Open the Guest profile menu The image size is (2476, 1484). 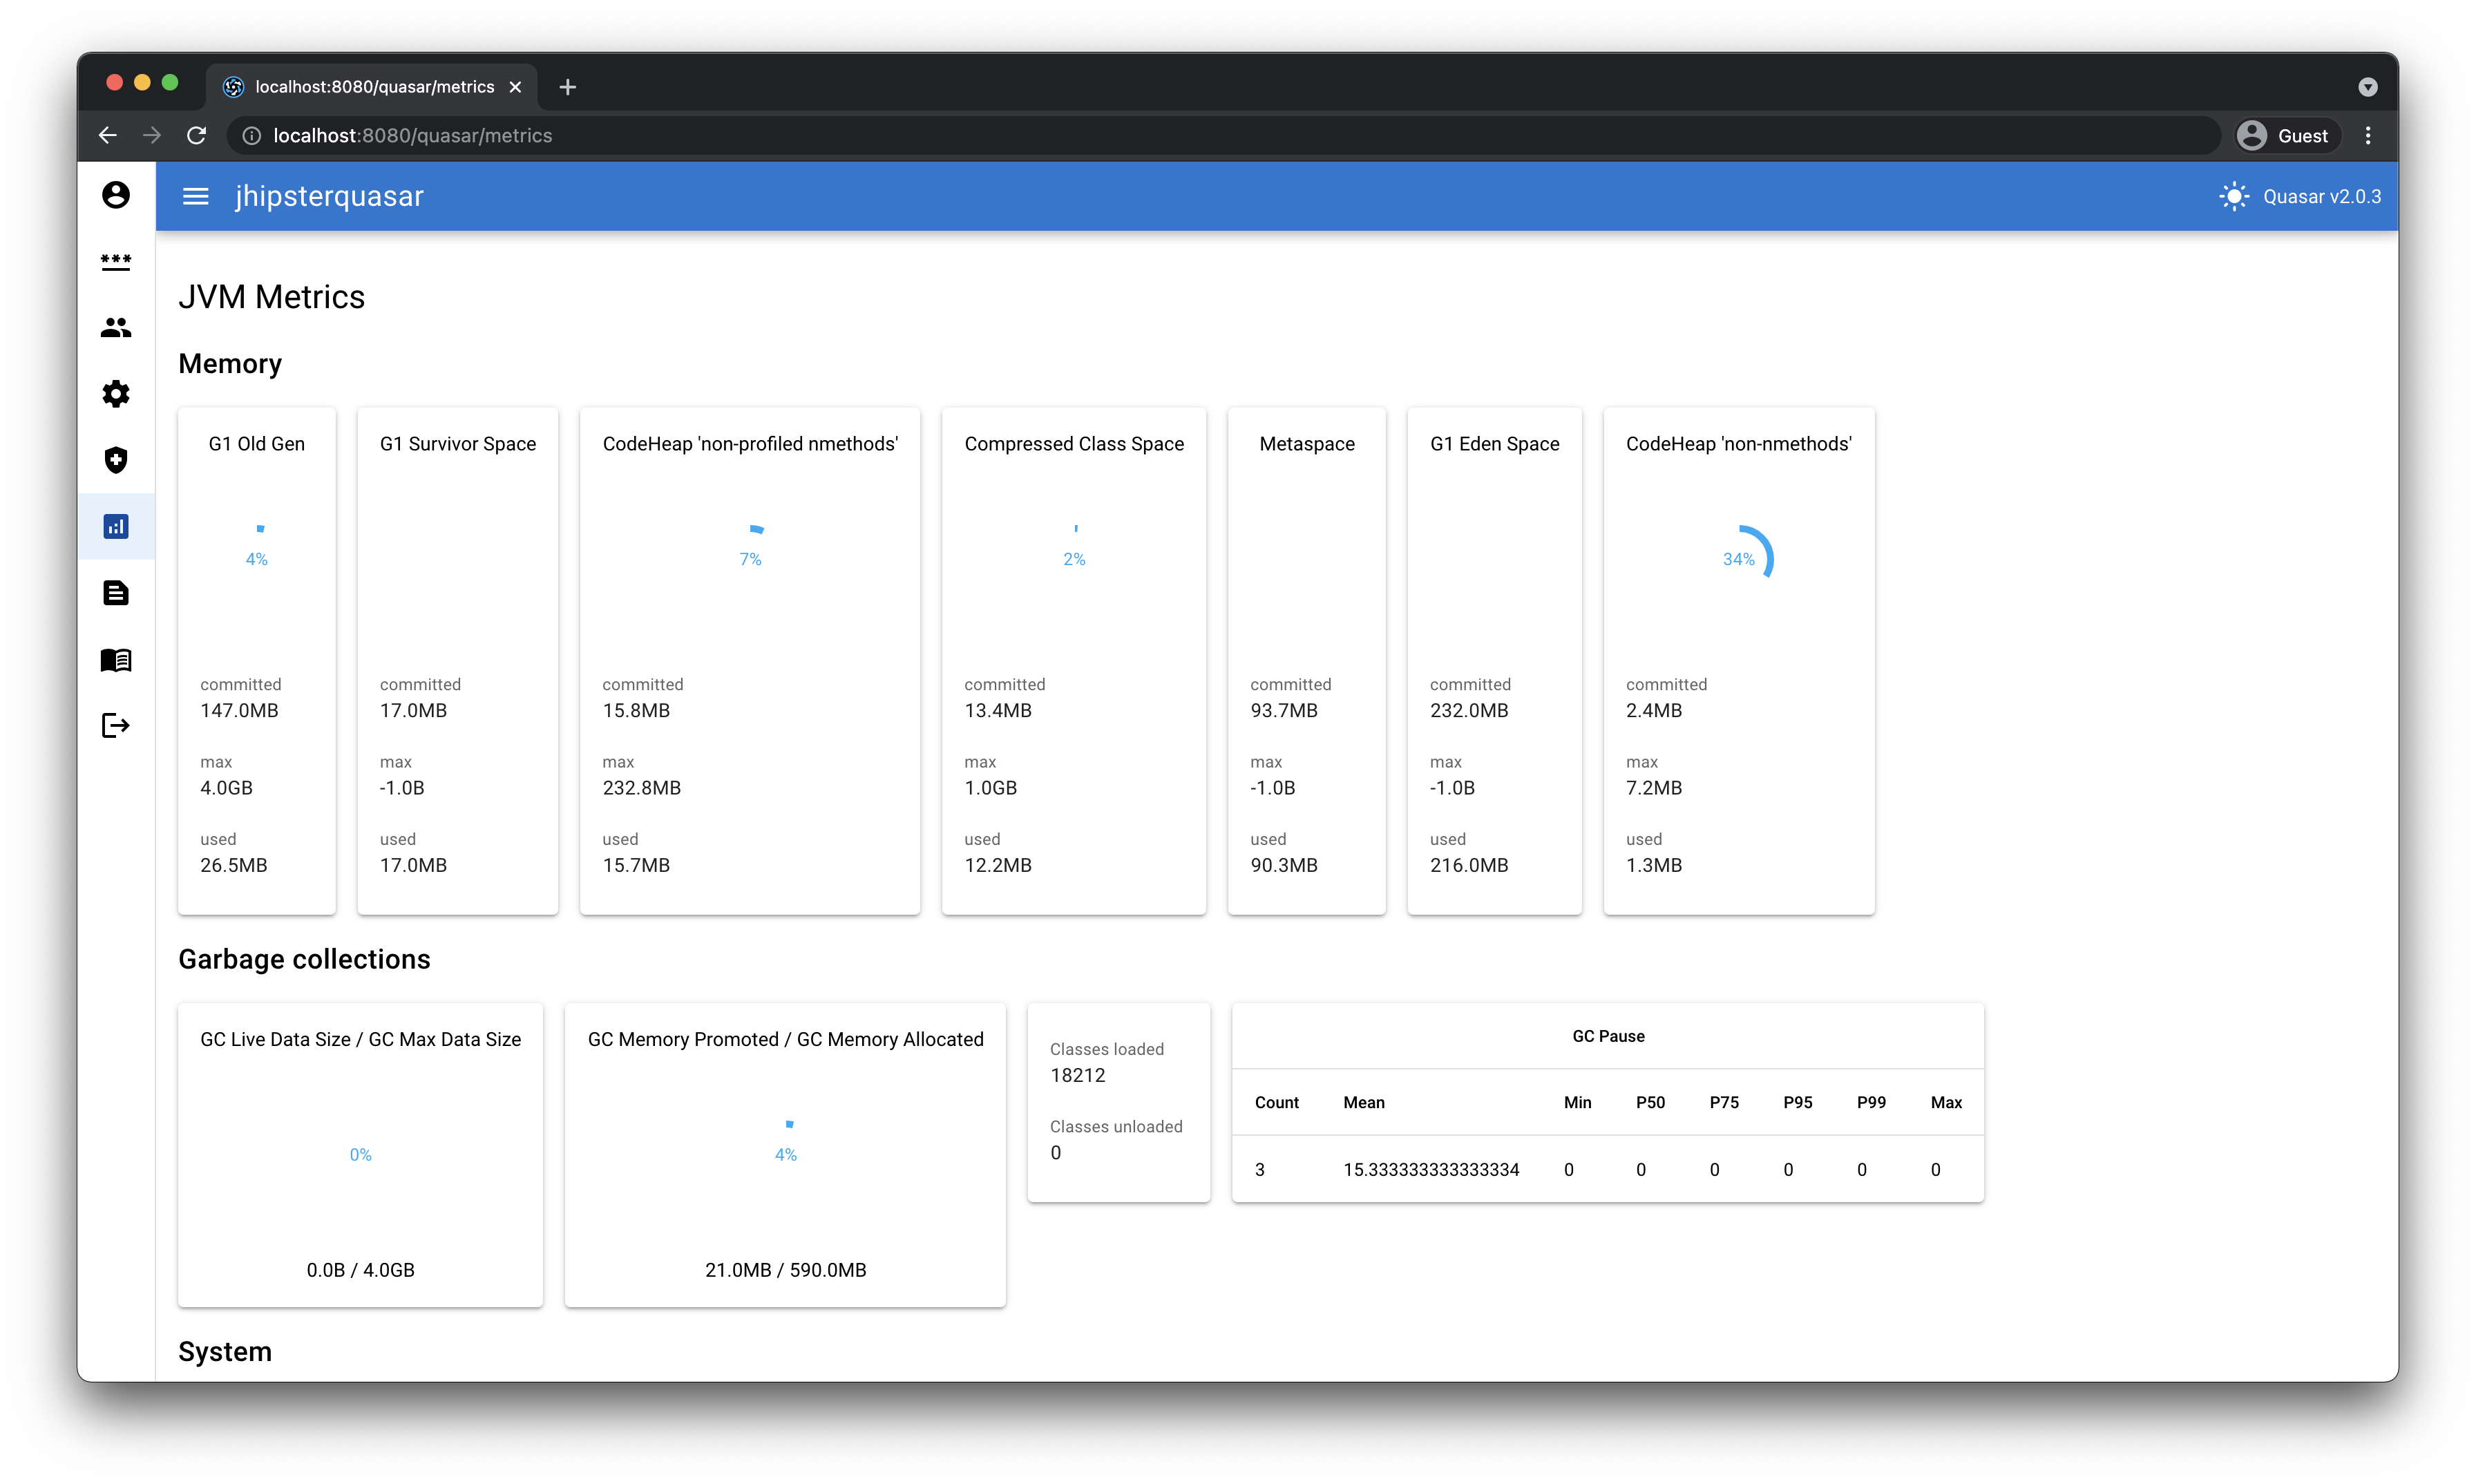point(2287,136)
